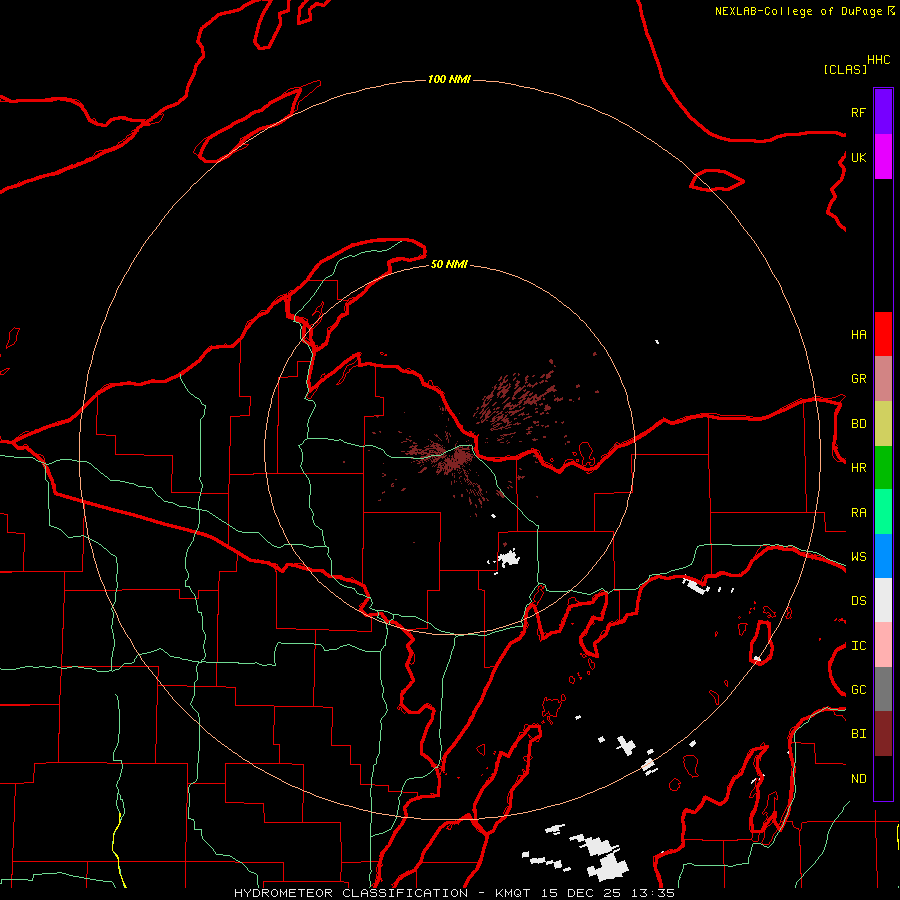Click the HR legend label

[x=858, y=468]
